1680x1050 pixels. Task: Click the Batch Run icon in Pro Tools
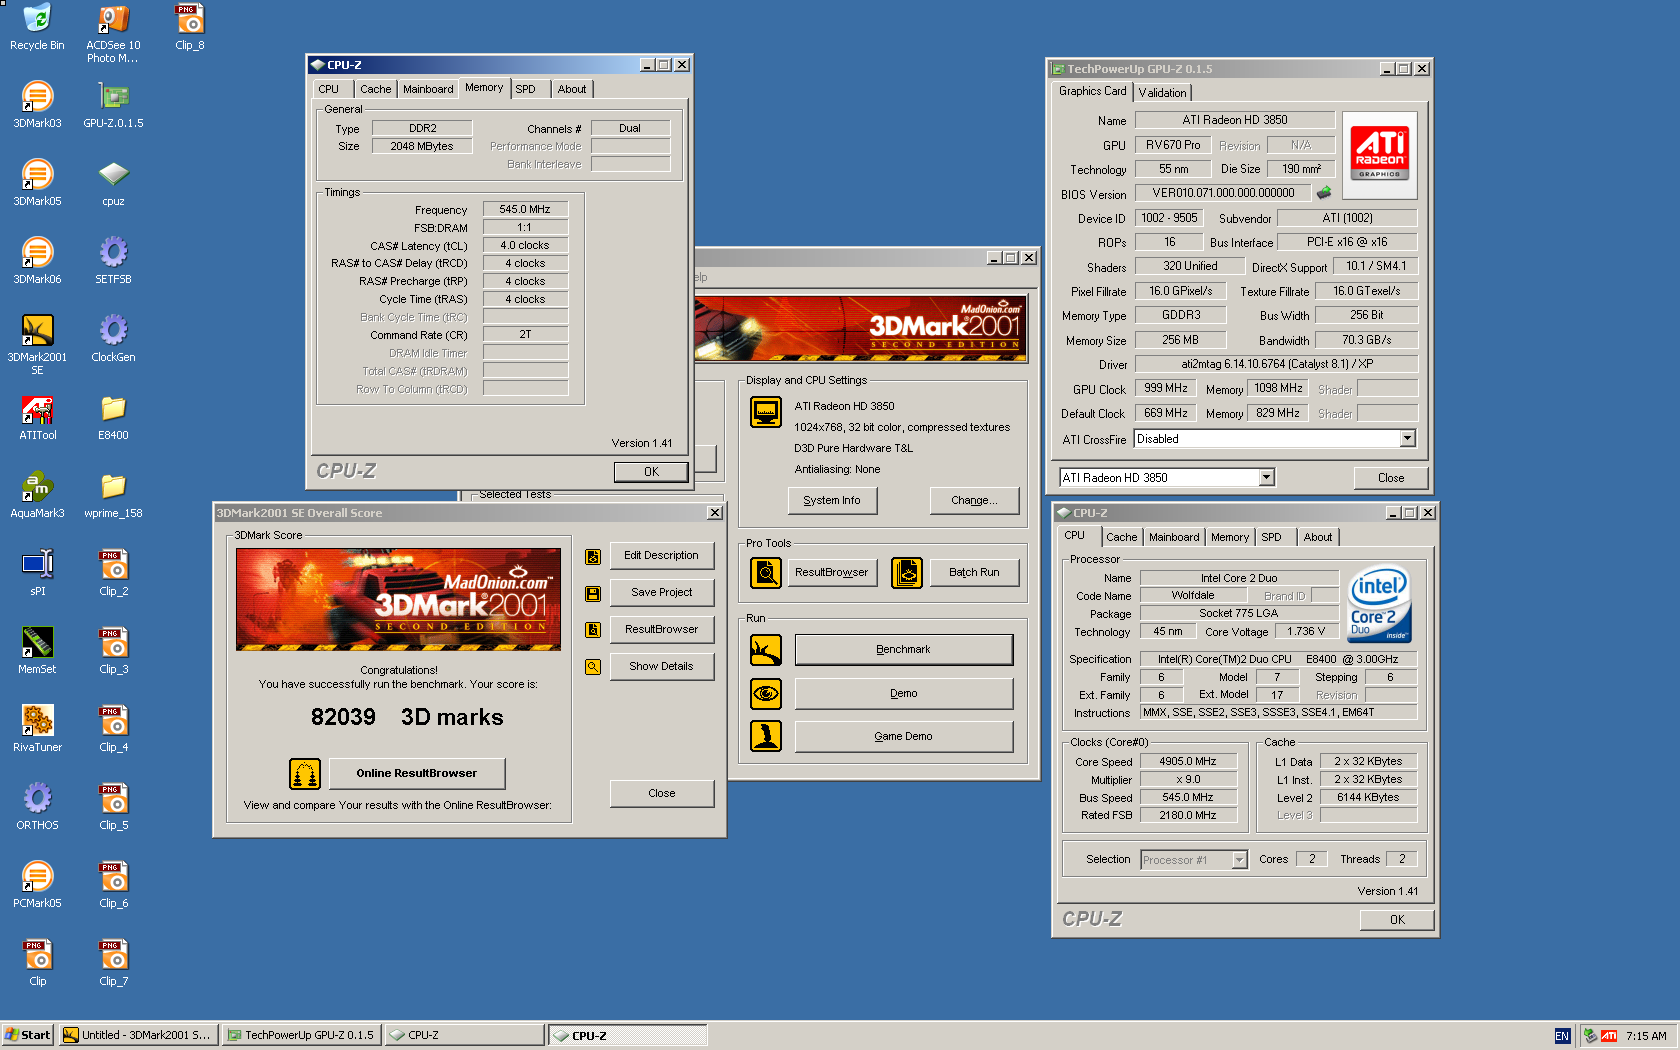907,573
